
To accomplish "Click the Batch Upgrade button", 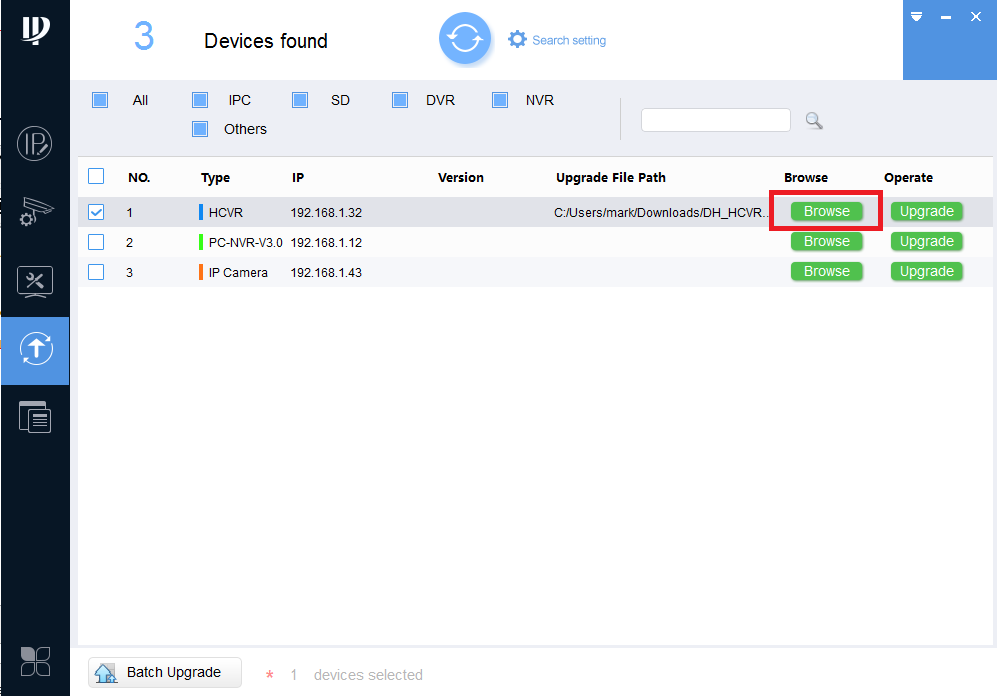I will point(165,672).
